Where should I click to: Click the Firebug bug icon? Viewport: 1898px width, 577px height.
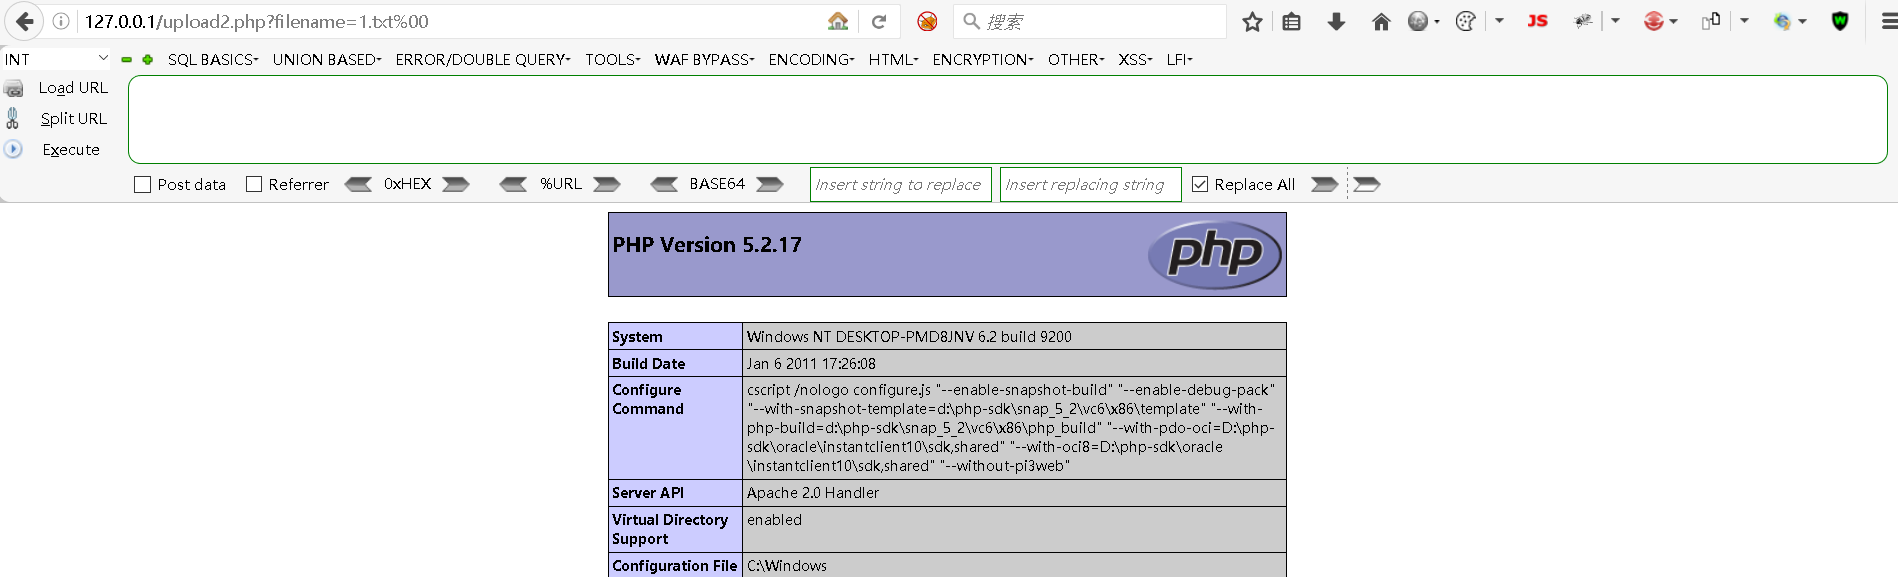coord(1583,21)
